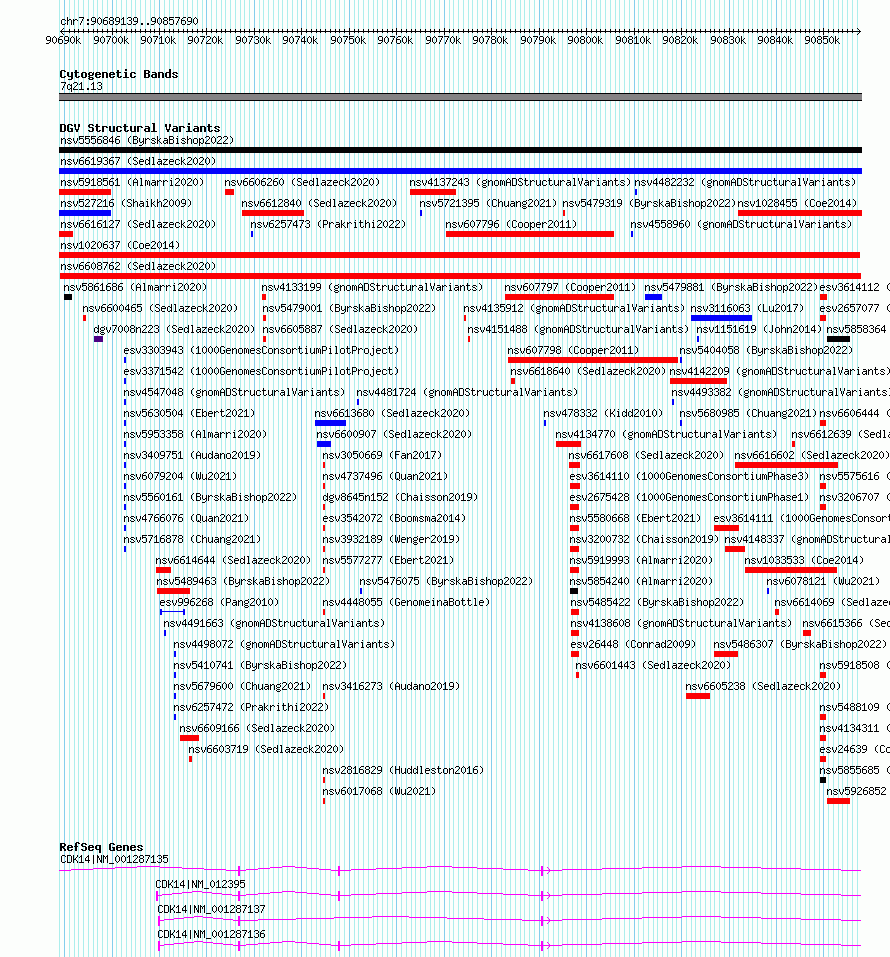Open nsv4142209 (gnomADStructuralVariants) variant

[780, 371]
